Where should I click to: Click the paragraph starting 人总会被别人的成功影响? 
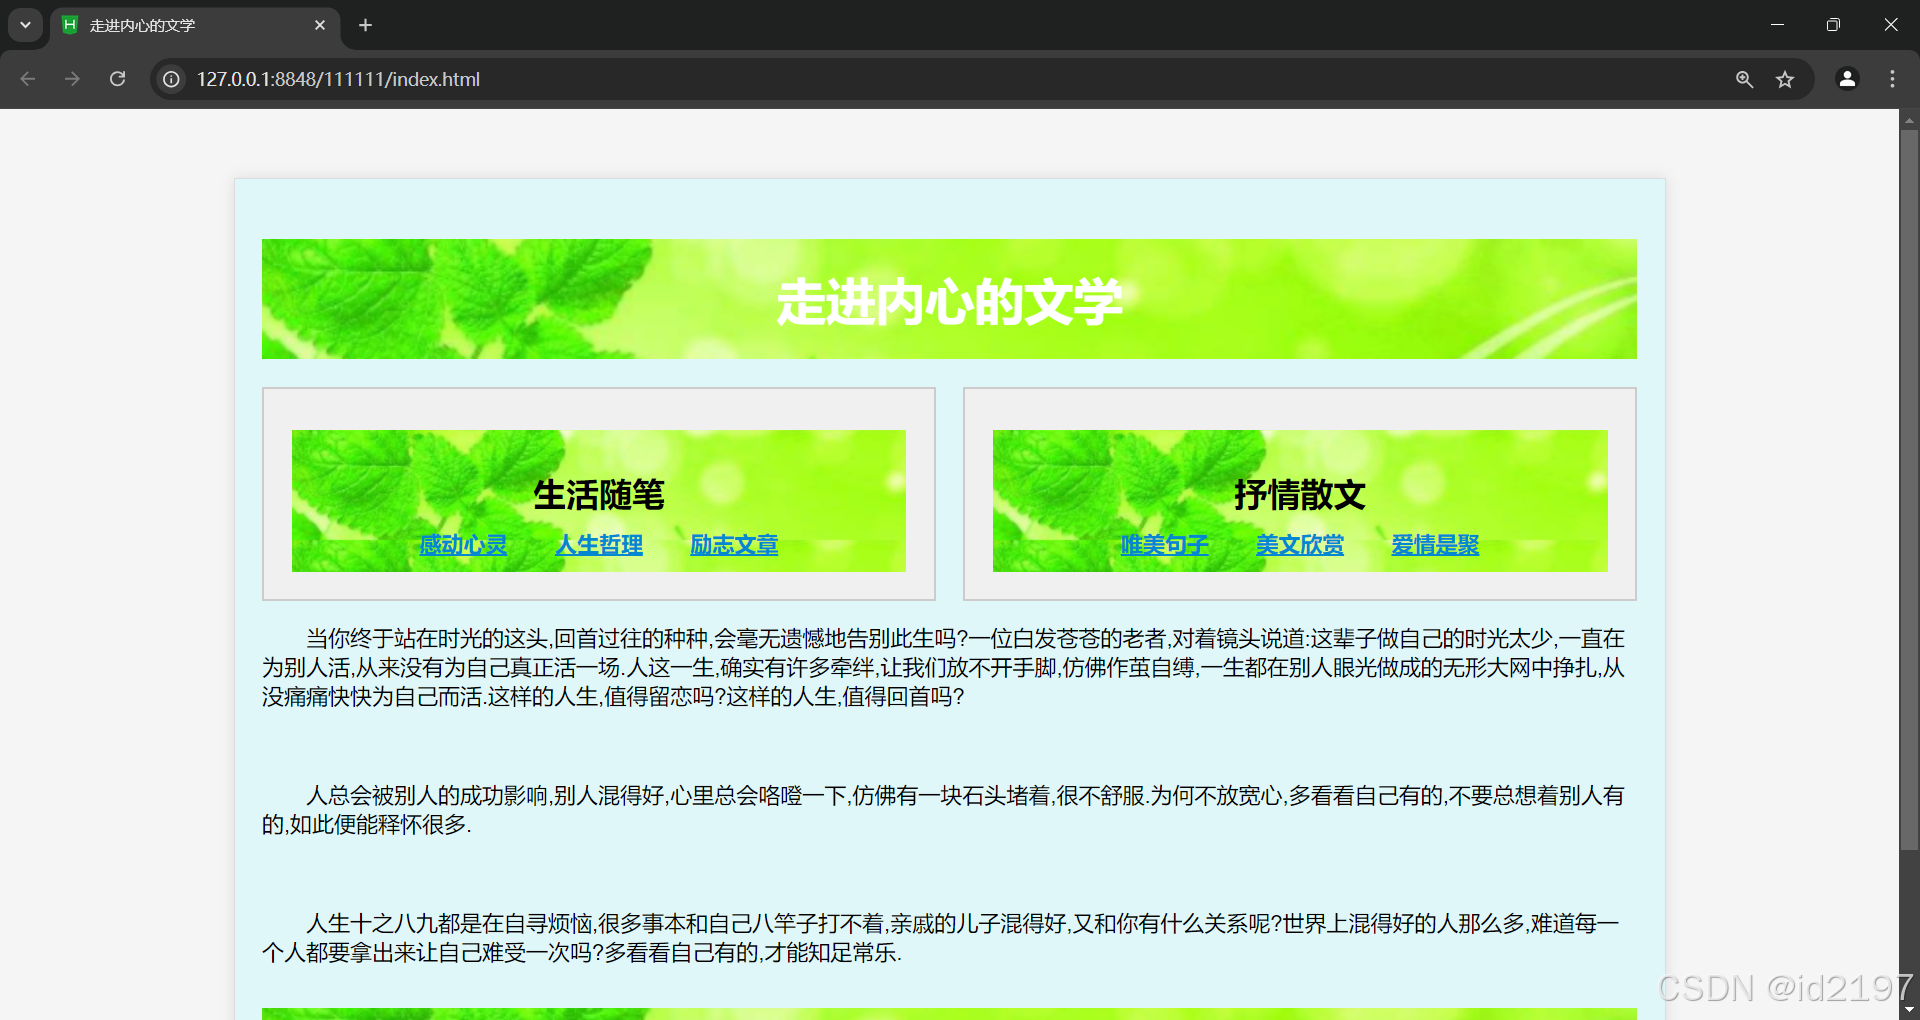pyautogui.click(x=945, y=810)
